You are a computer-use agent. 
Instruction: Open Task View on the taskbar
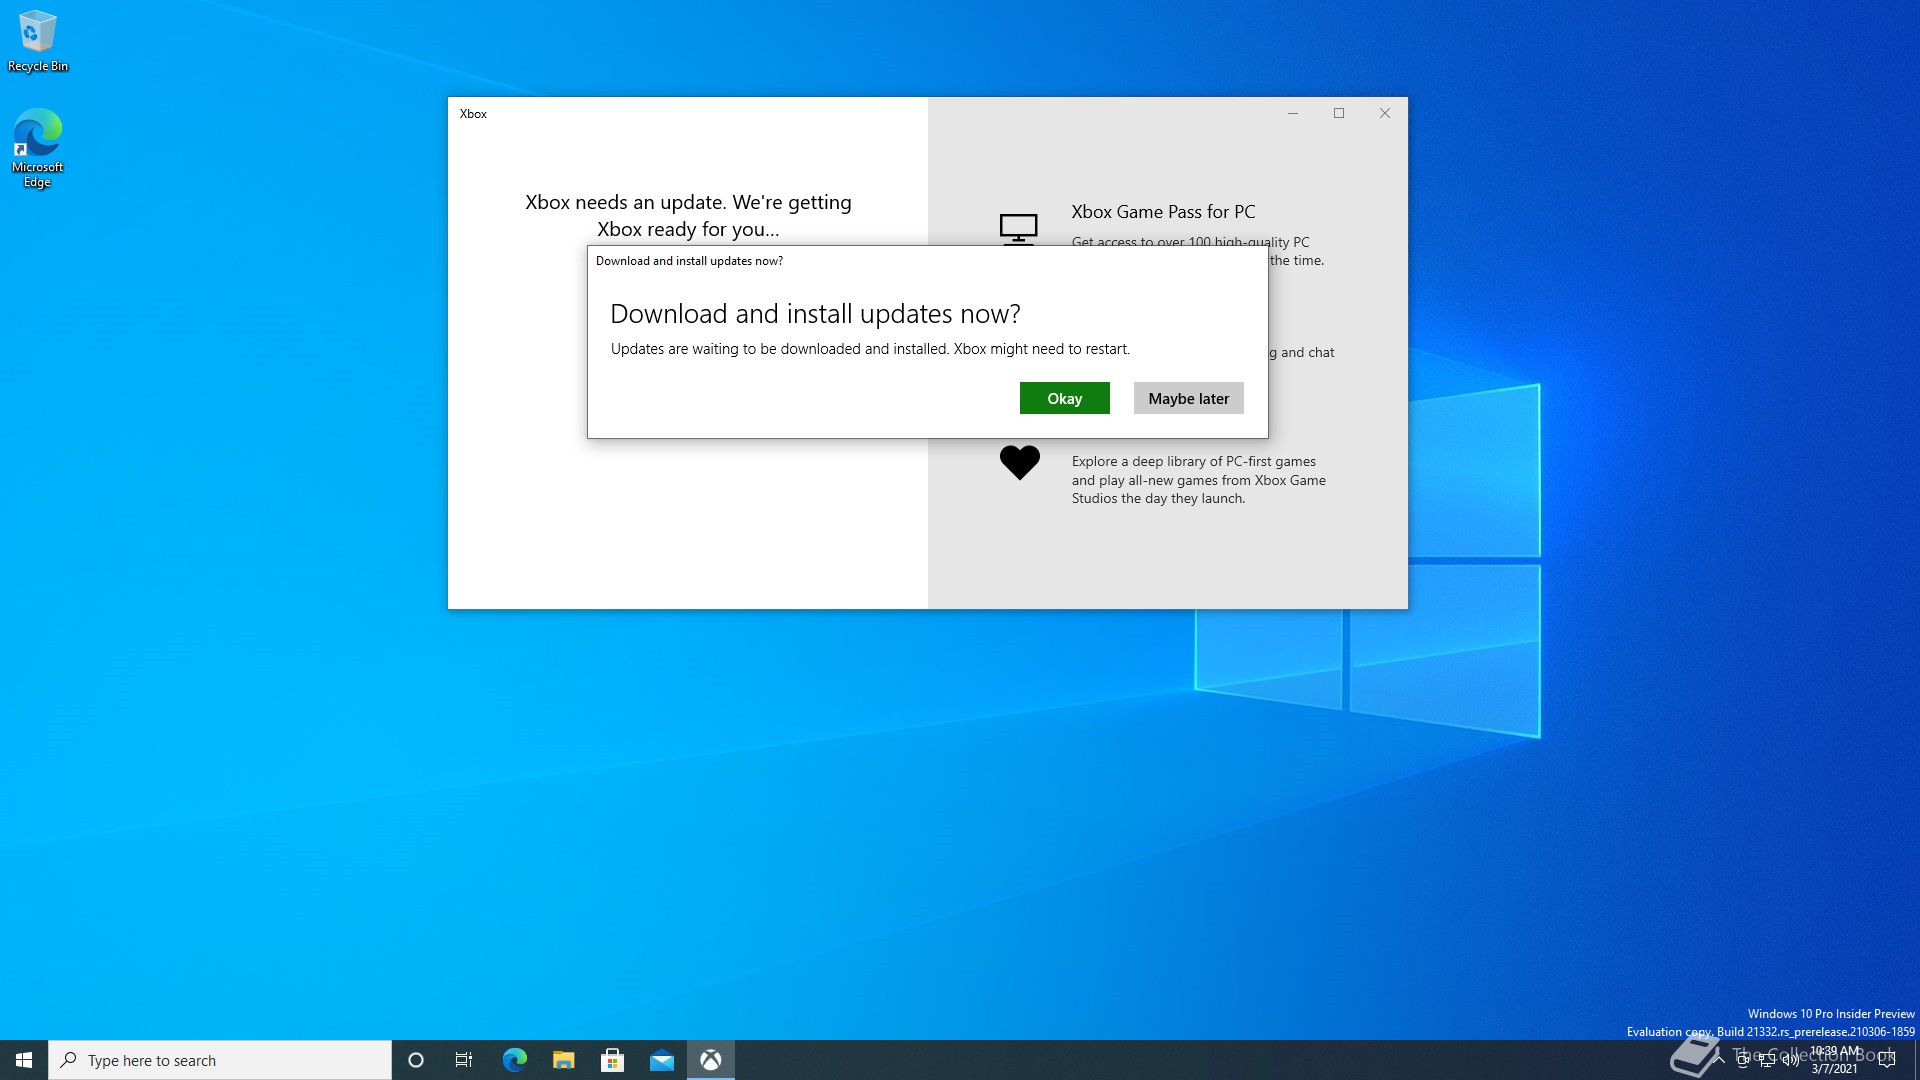pyautogui.click(x=464, y=1060)
